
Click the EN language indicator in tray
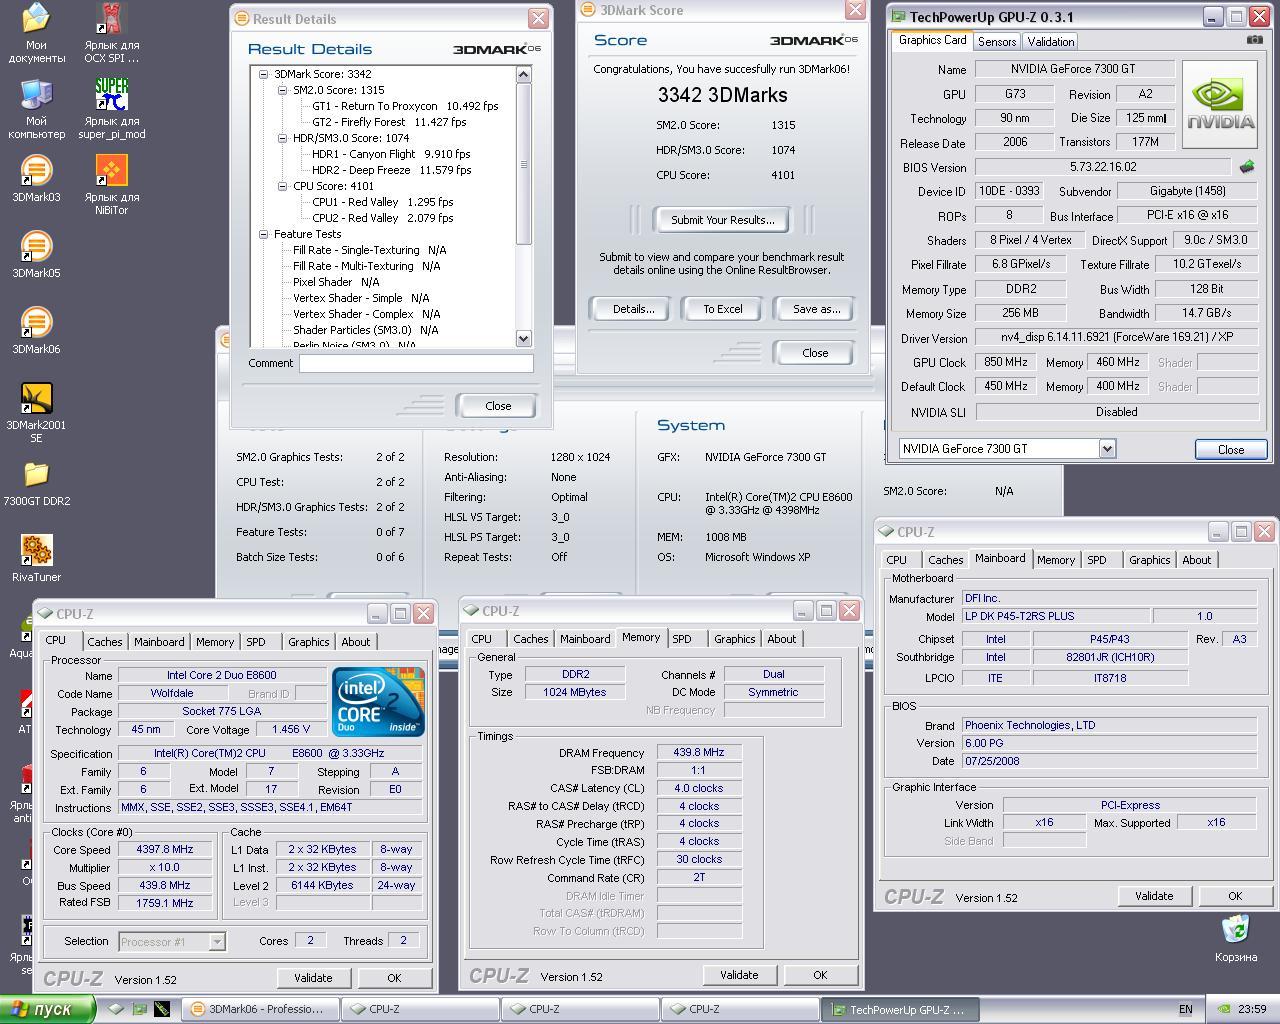tap(1186, 1009)
